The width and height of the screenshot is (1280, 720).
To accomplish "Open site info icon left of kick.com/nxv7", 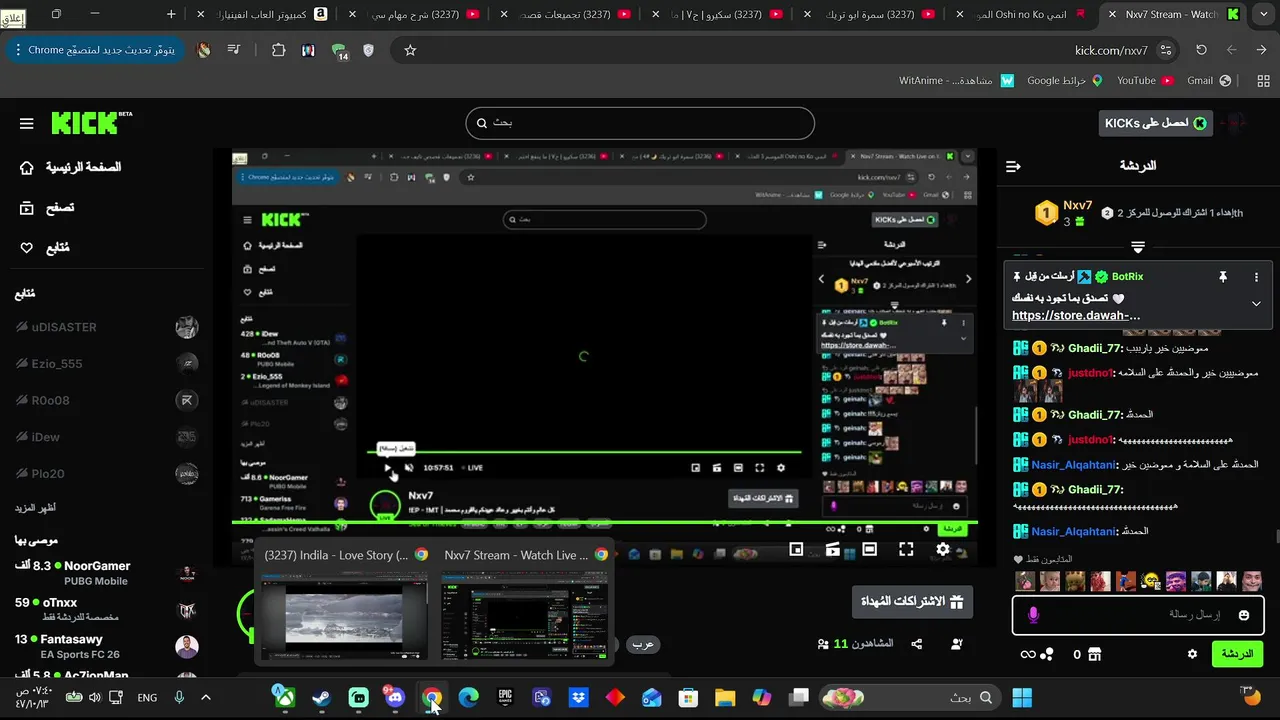I will pyautogui.click(x=1166, y=50).
